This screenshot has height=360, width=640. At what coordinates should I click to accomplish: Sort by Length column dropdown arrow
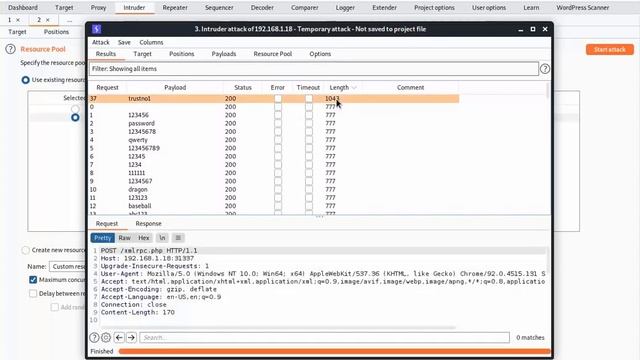354,88
